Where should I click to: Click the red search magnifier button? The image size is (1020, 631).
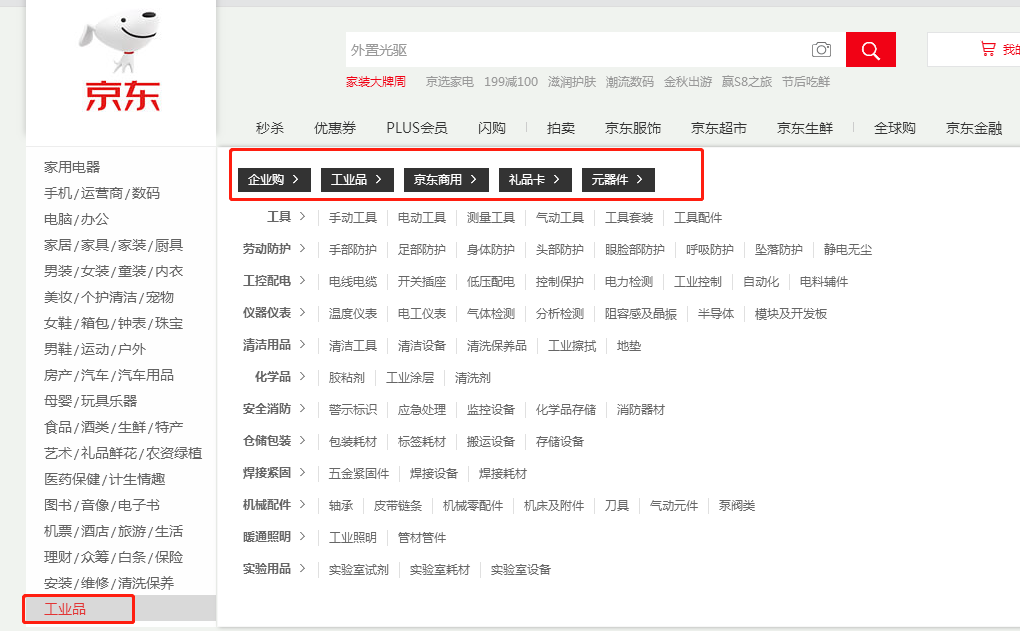click(870, 49)
